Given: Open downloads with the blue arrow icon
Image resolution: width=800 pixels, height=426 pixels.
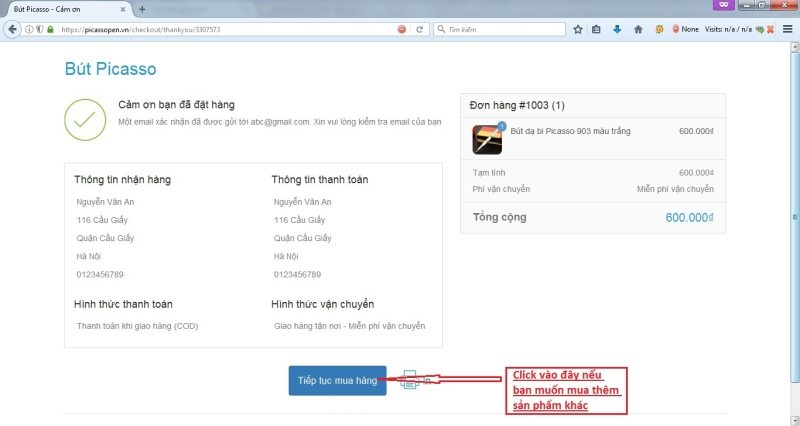Looking at the screenshot, I should point(617,30).
